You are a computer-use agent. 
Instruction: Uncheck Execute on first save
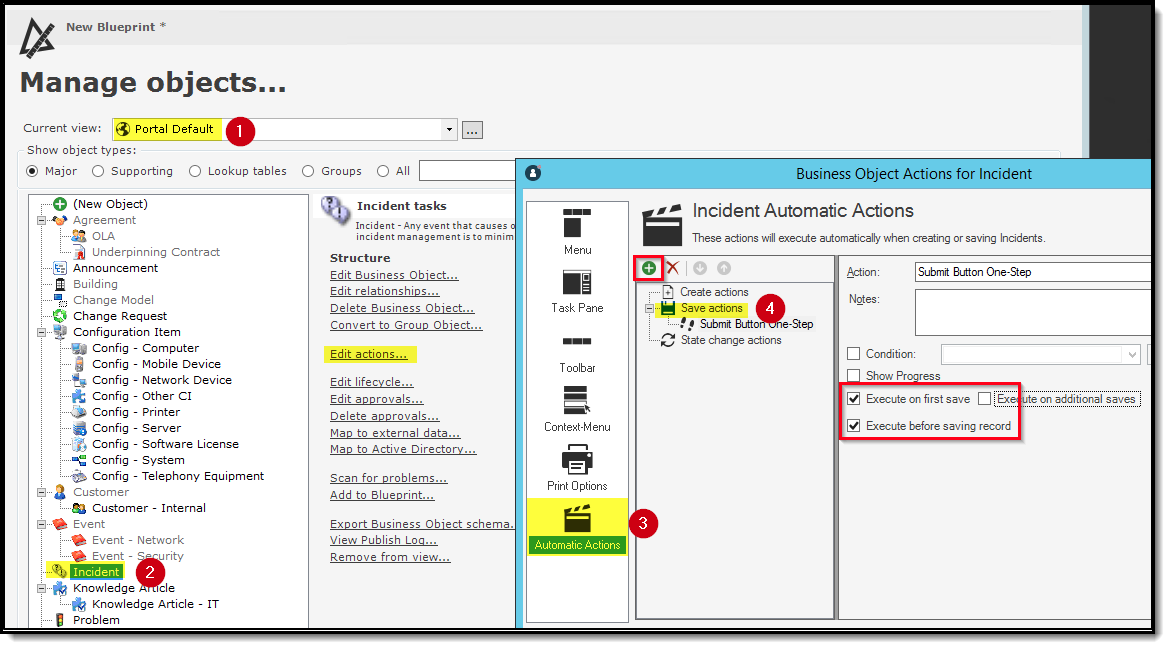click(854, 398)
